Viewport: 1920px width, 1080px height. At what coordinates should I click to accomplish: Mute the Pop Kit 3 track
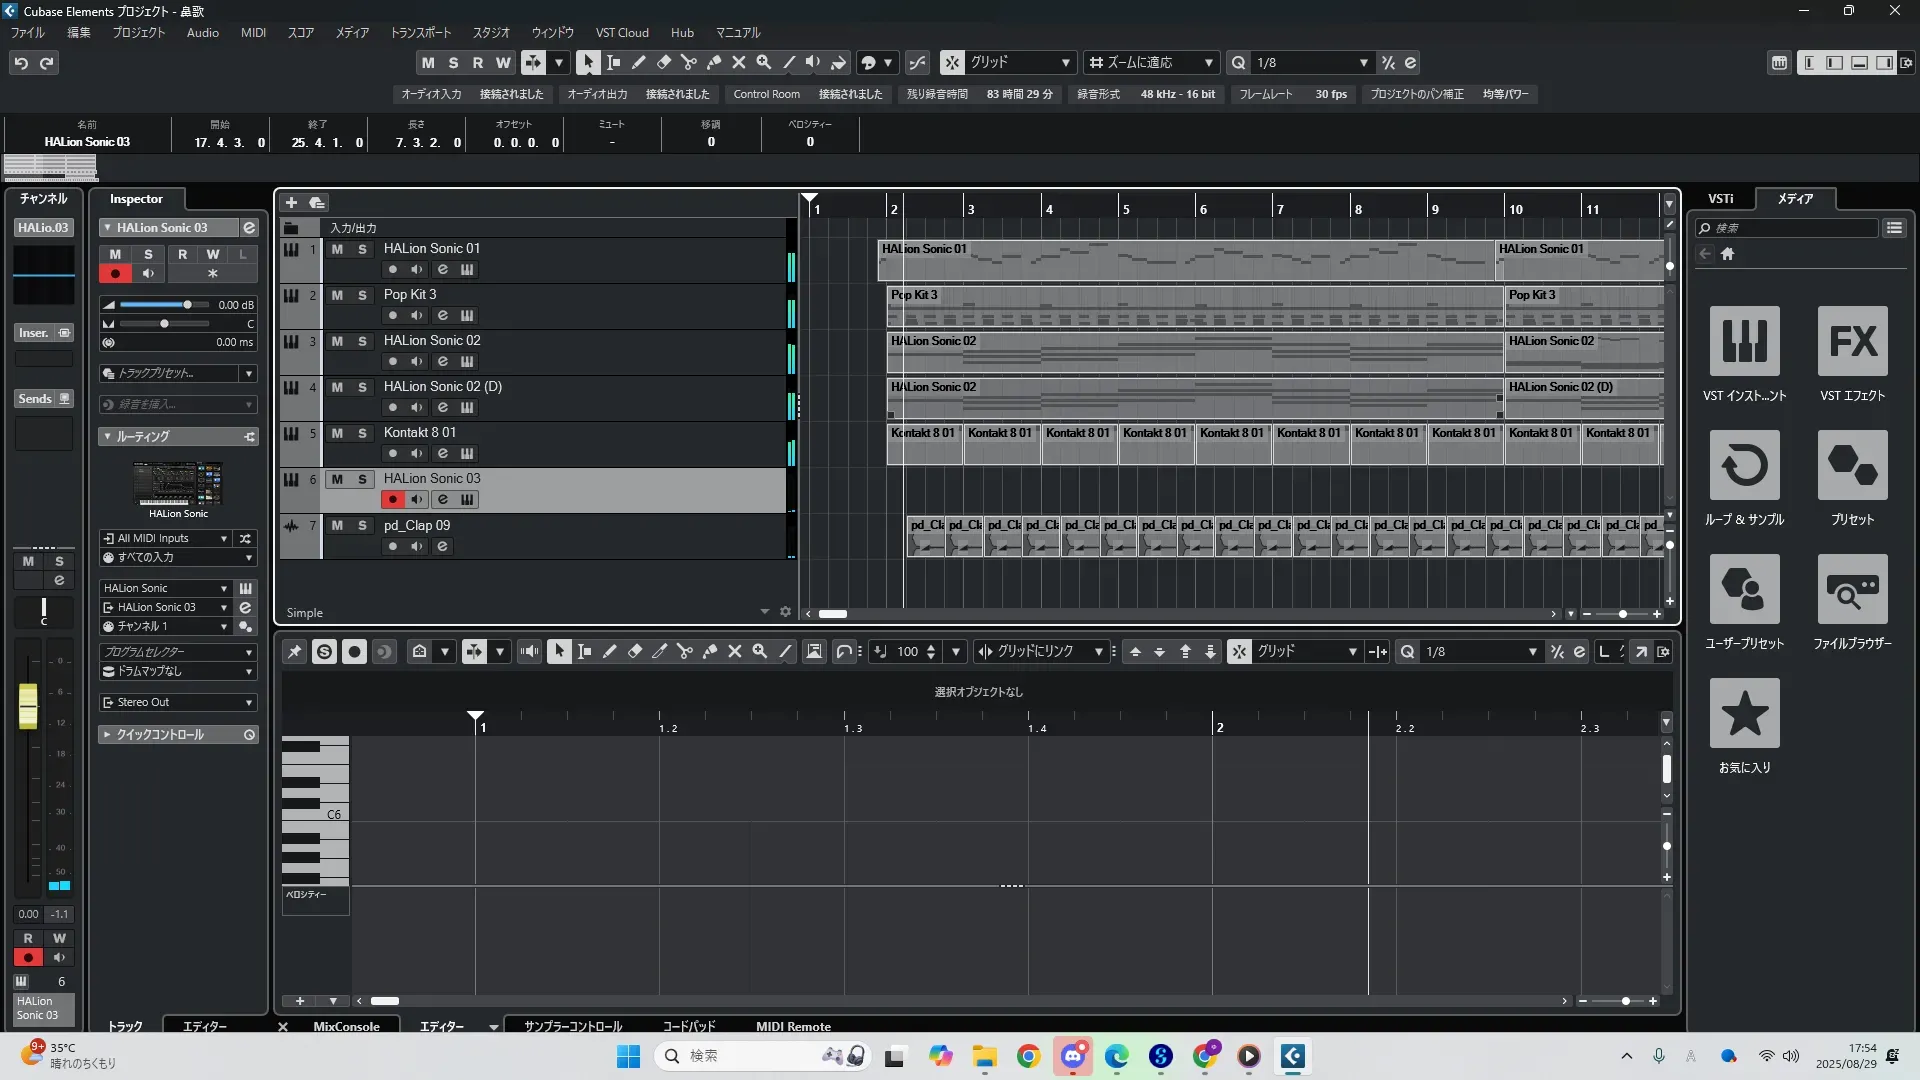click(x=337, y=295)
